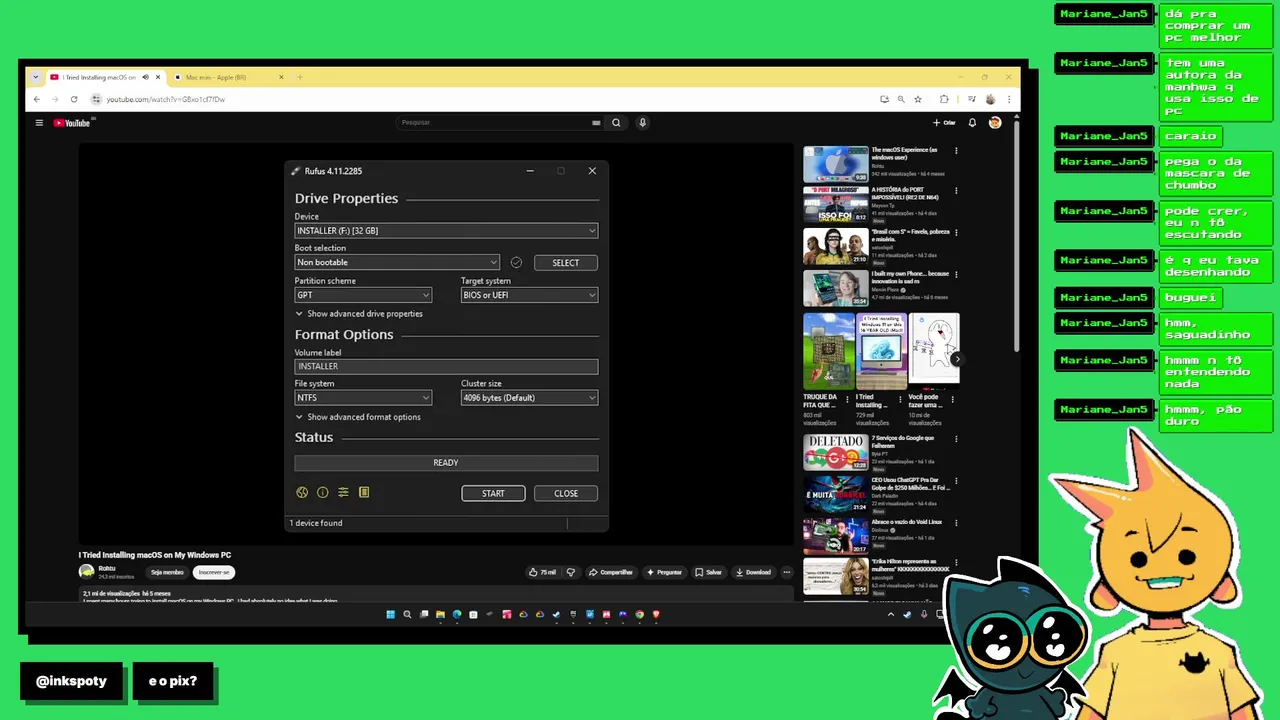1280x720 pixels.
Task: Go back in the browser
Action: point(37,99)
